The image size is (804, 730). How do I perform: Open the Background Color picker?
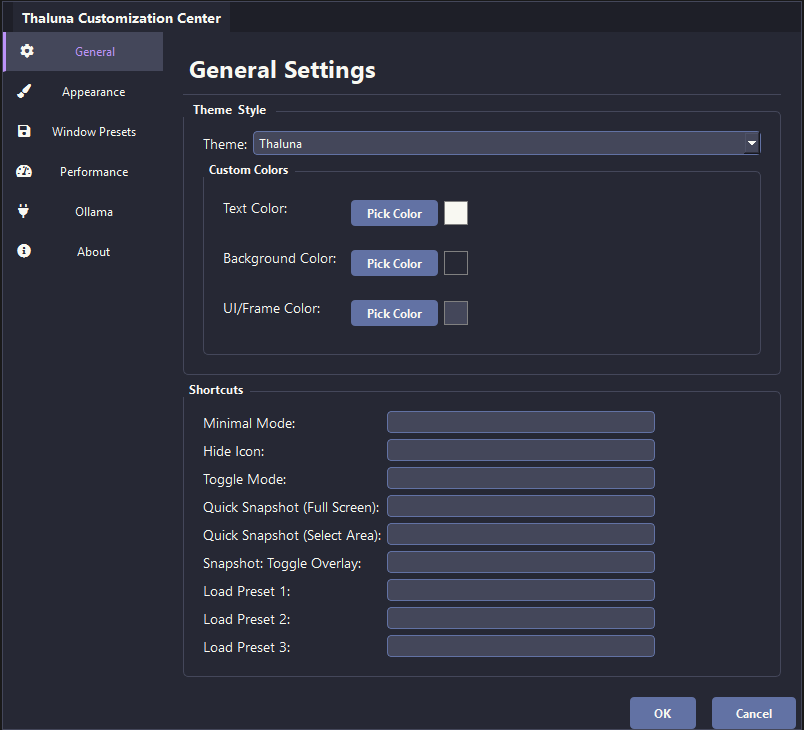(394, 263)
